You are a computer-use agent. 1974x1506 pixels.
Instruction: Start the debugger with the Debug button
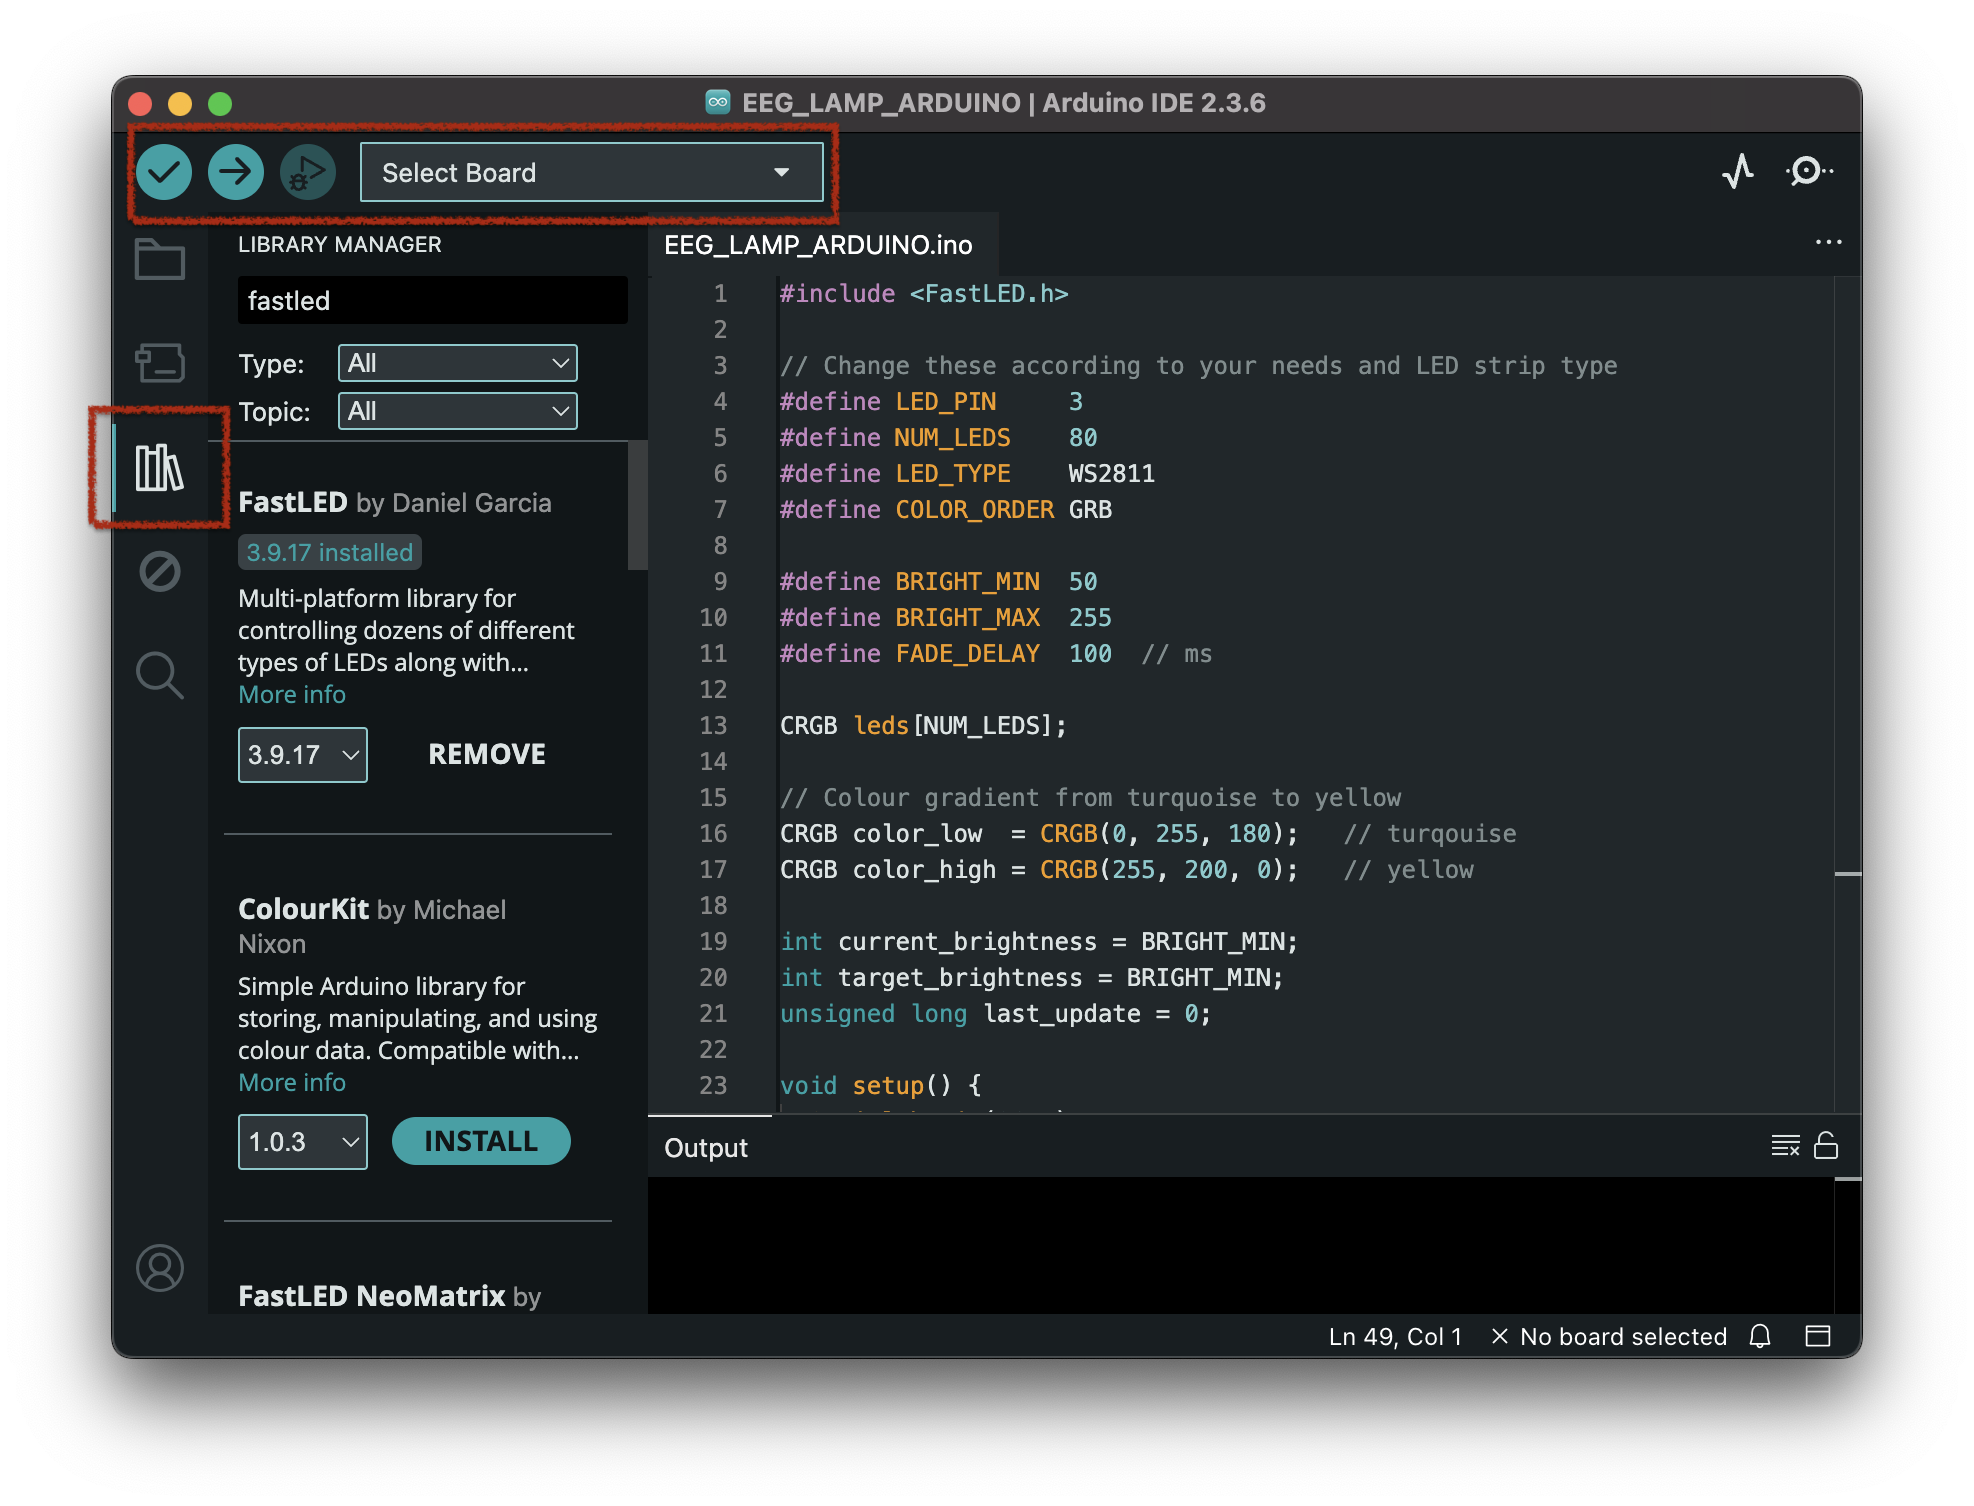tap(307, 172)
